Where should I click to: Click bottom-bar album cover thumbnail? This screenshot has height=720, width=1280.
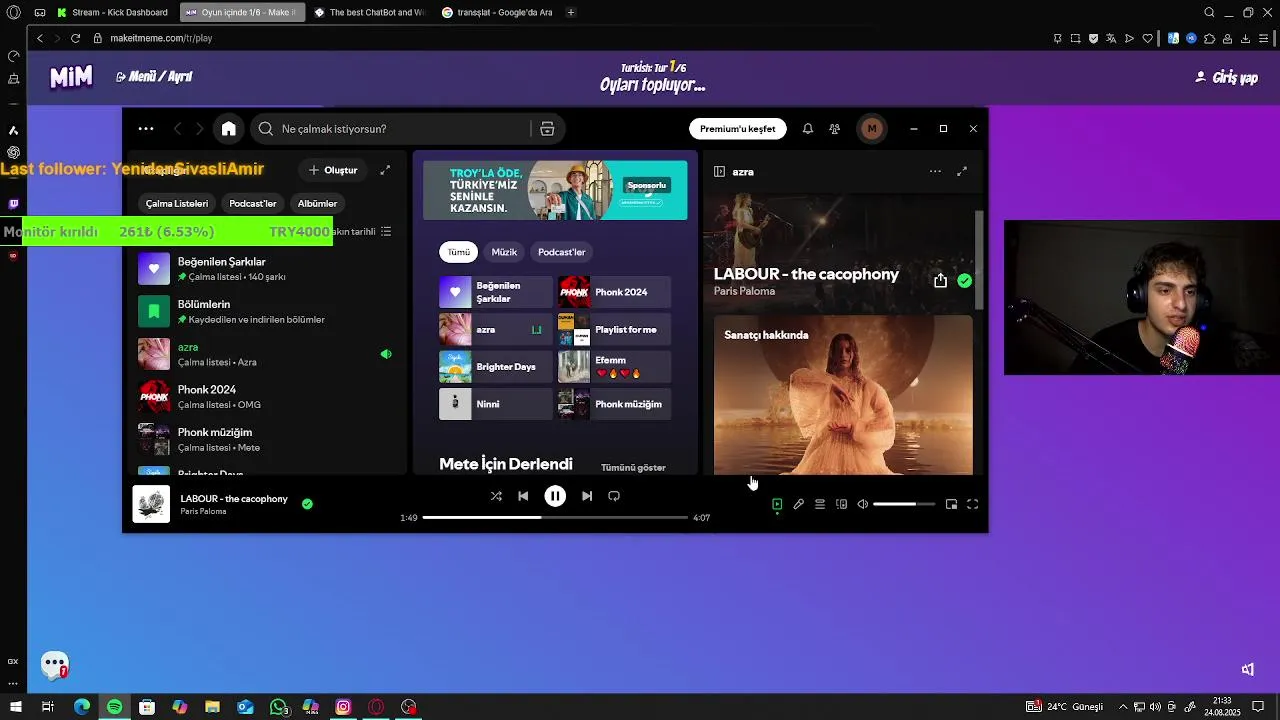[152, 504]
